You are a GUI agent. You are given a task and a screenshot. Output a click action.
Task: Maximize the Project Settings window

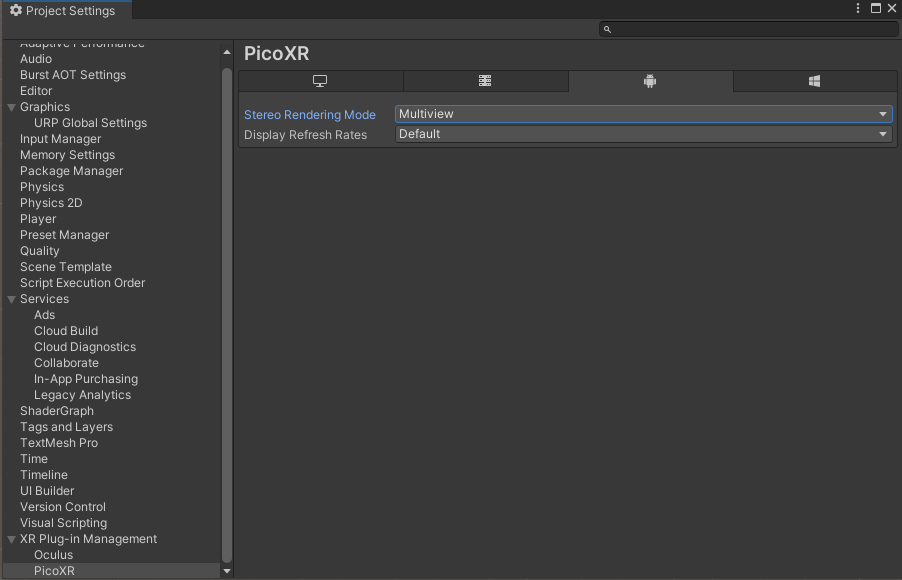[876, 9]
